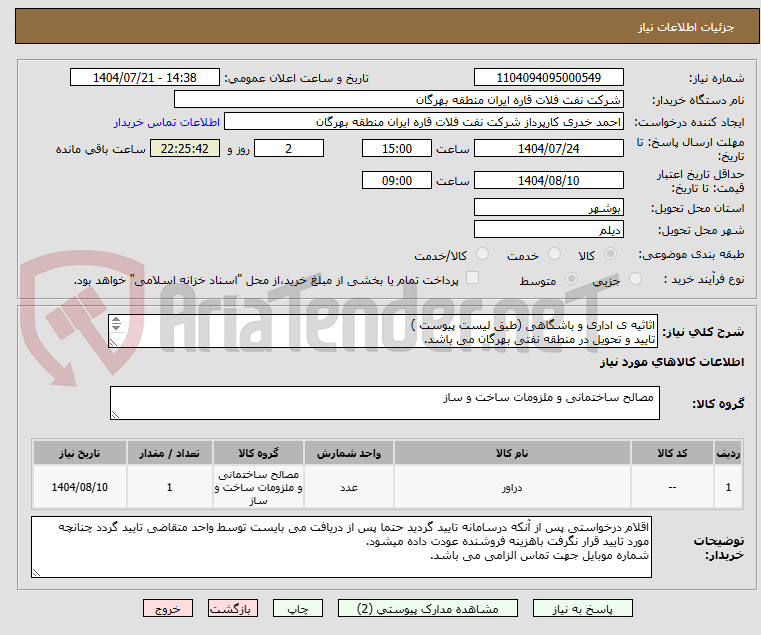Select the خدمت radio button

tap(554, 254)
